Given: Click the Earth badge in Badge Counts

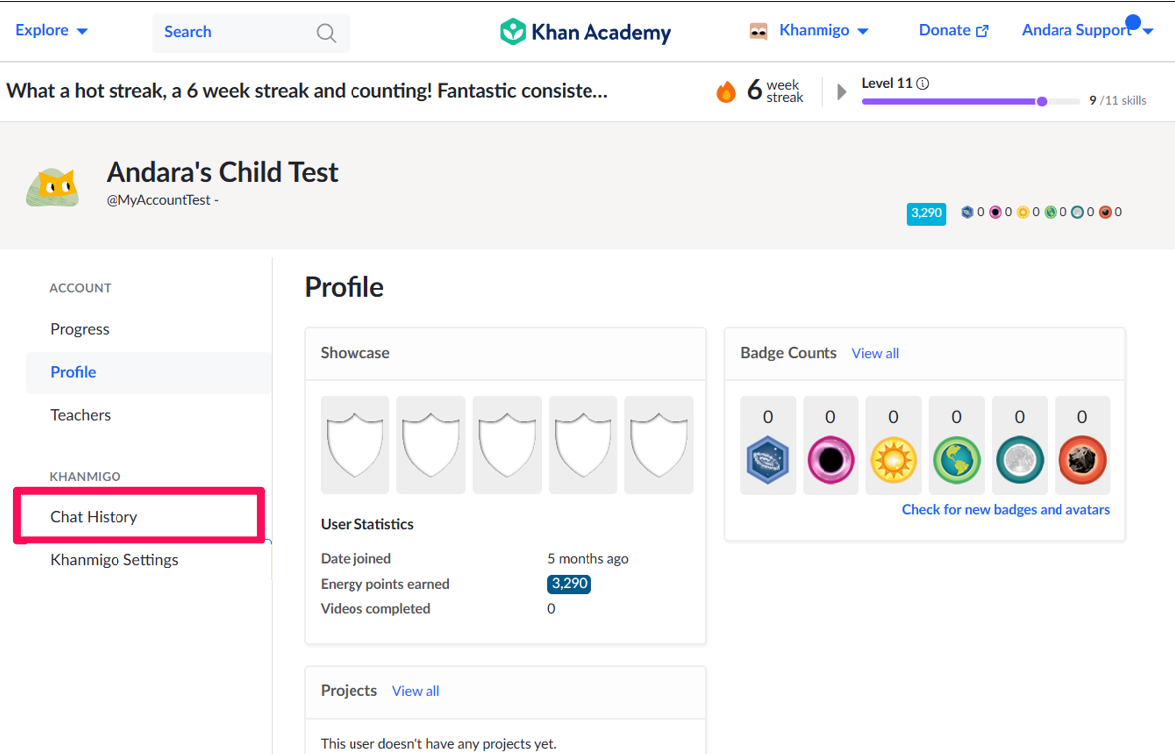Looking at the screenshot, I should point(957,459).
